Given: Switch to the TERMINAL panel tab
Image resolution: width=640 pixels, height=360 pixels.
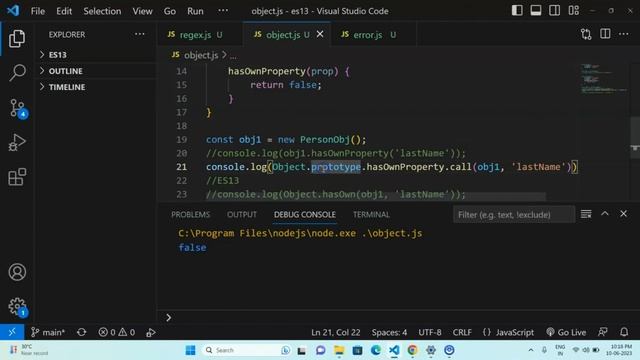Looking at the screenshot, I should [x=371, y=214].
